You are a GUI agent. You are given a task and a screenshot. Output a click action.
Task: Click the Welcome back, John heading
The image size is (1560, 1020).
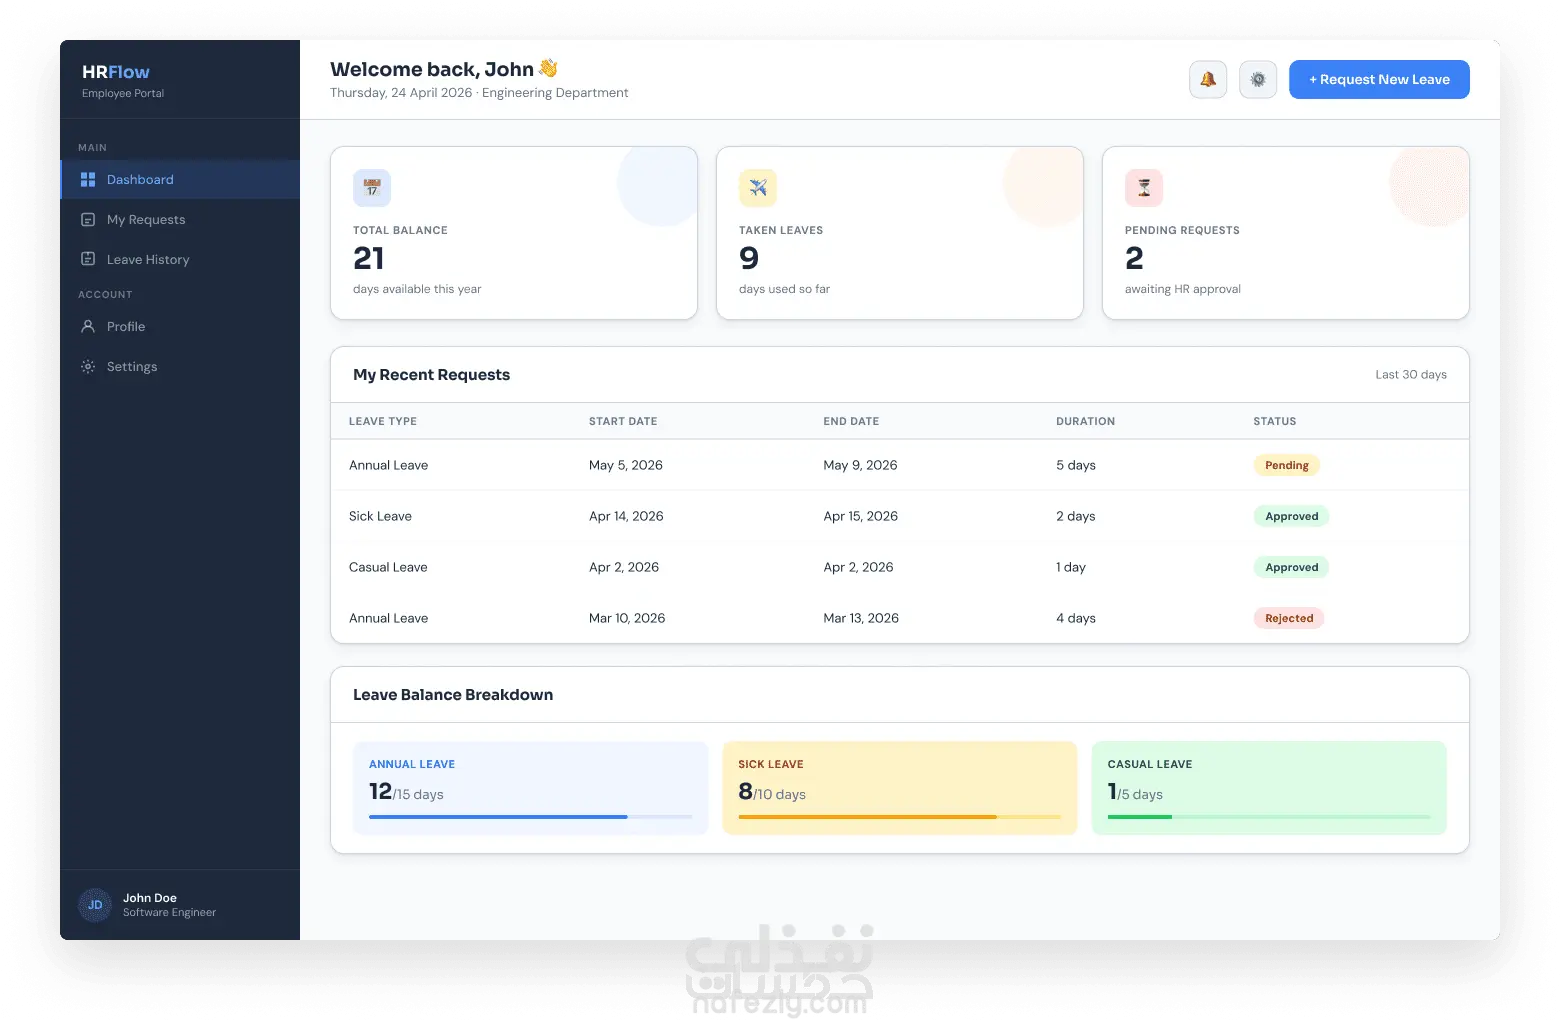(x=444, y=69)
